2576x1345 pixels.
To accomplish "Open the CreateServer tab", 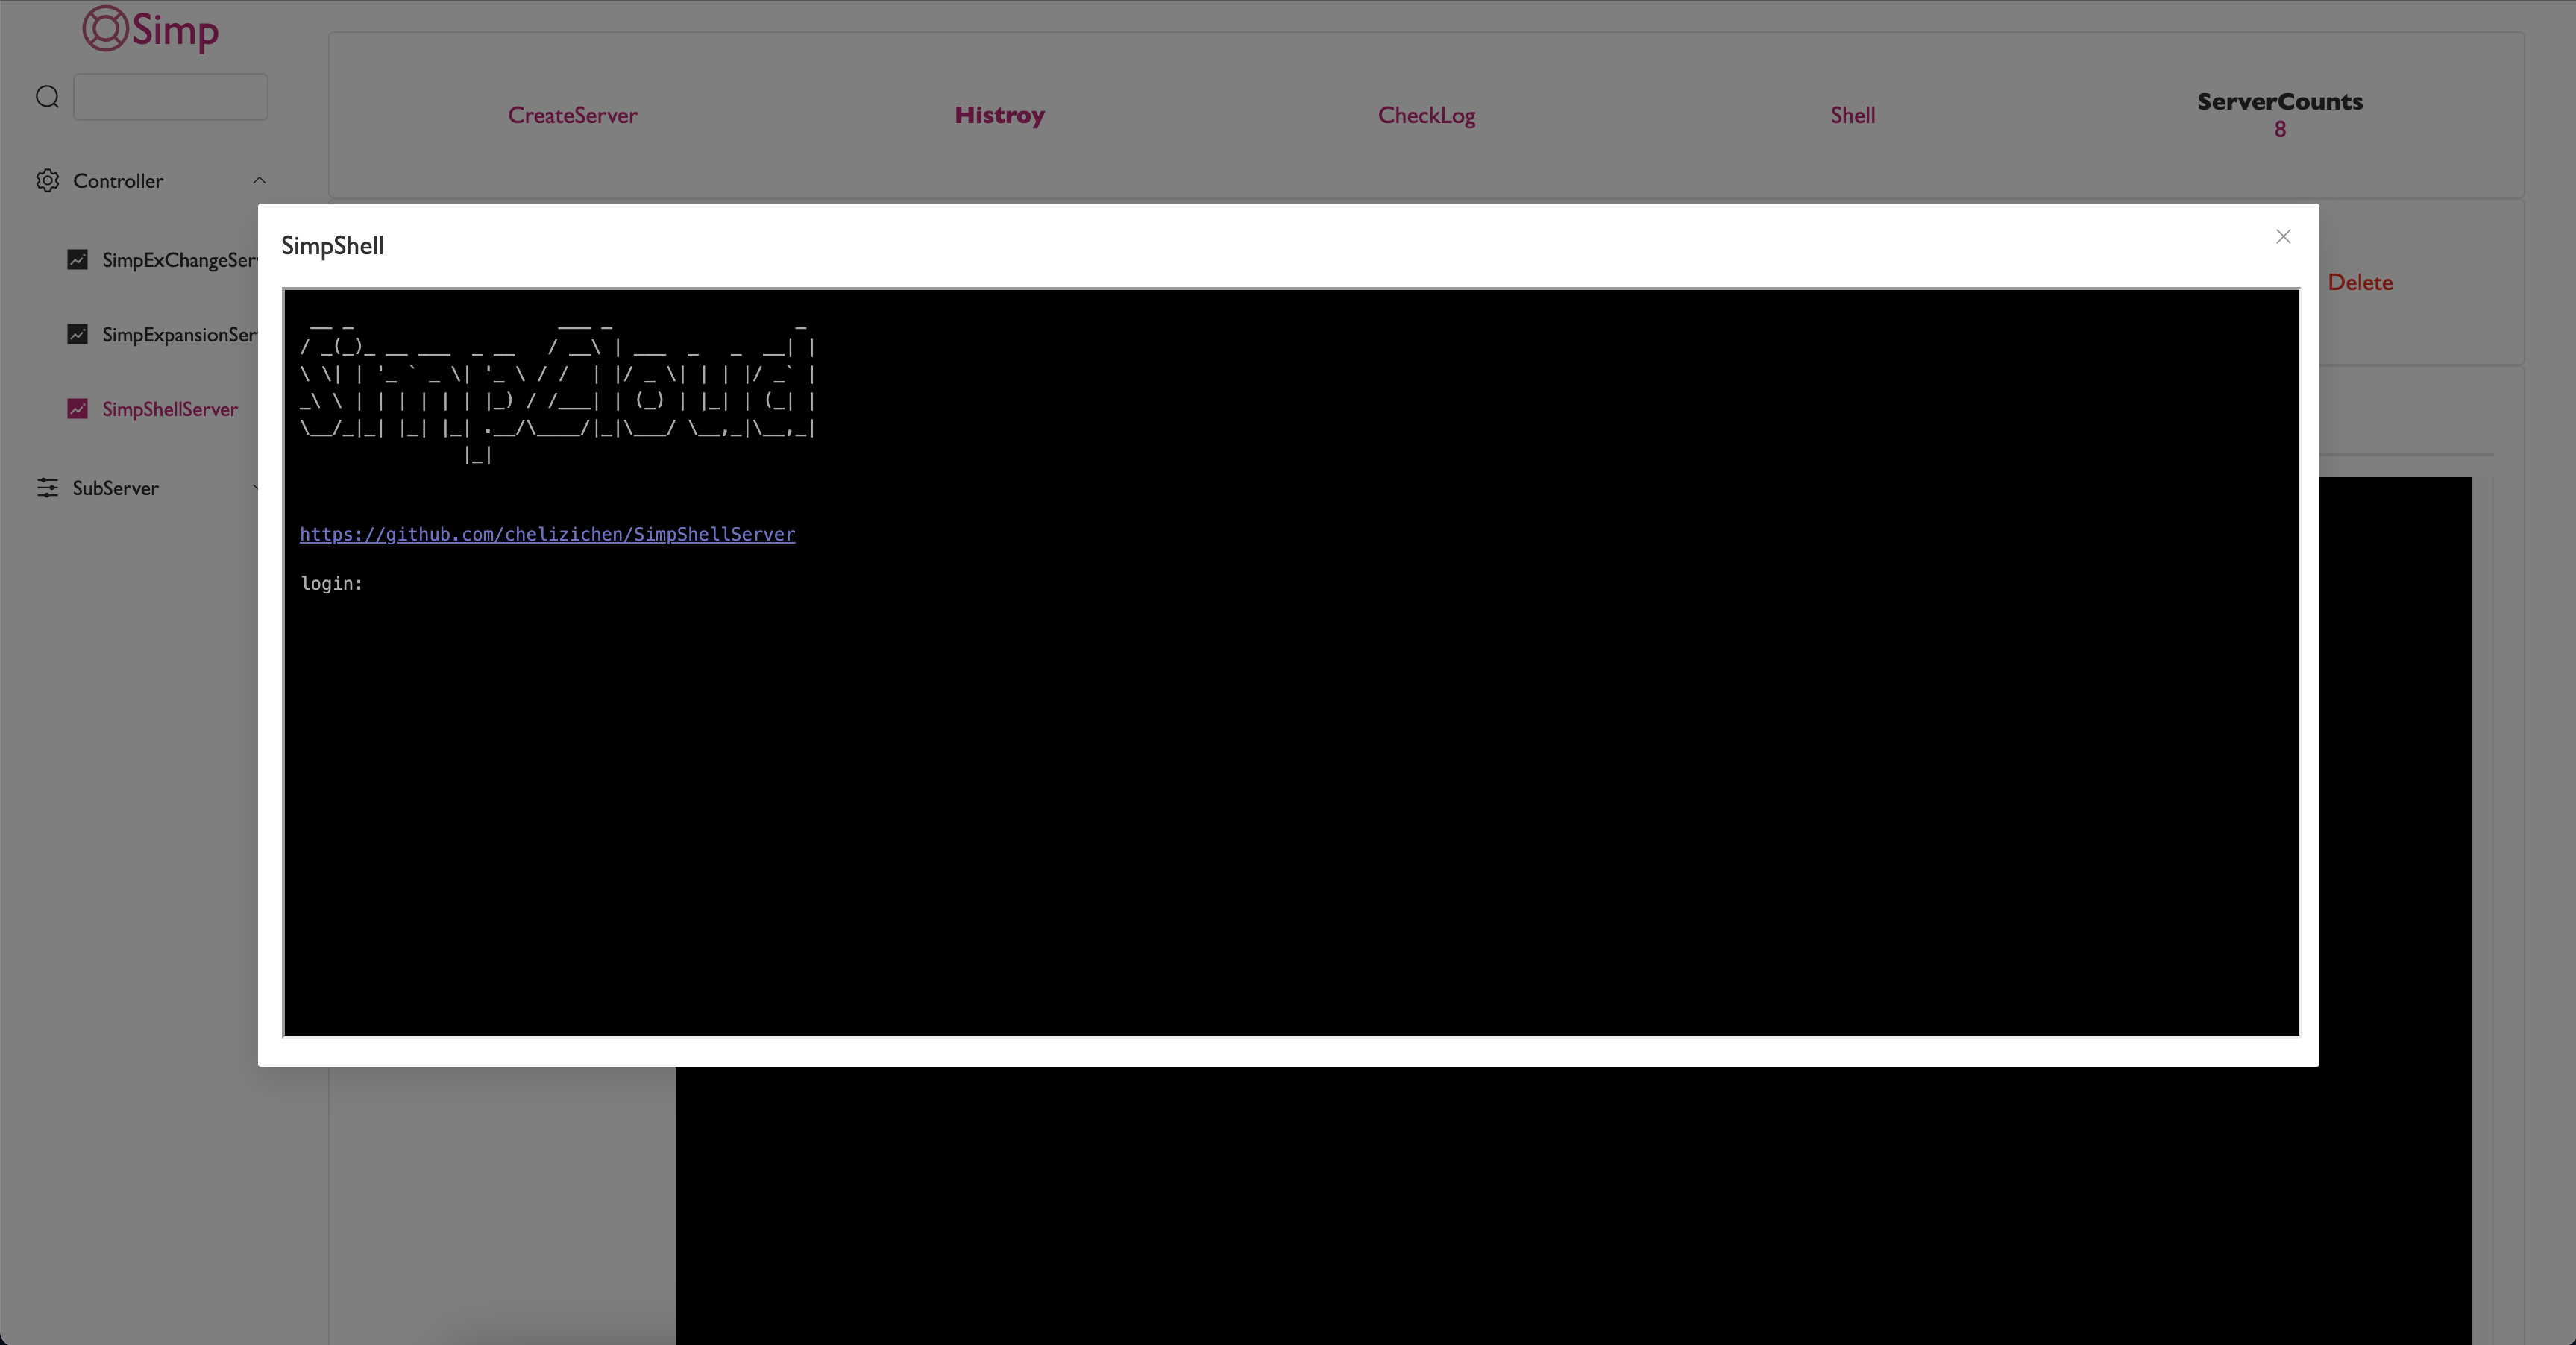I will (572, 115).
